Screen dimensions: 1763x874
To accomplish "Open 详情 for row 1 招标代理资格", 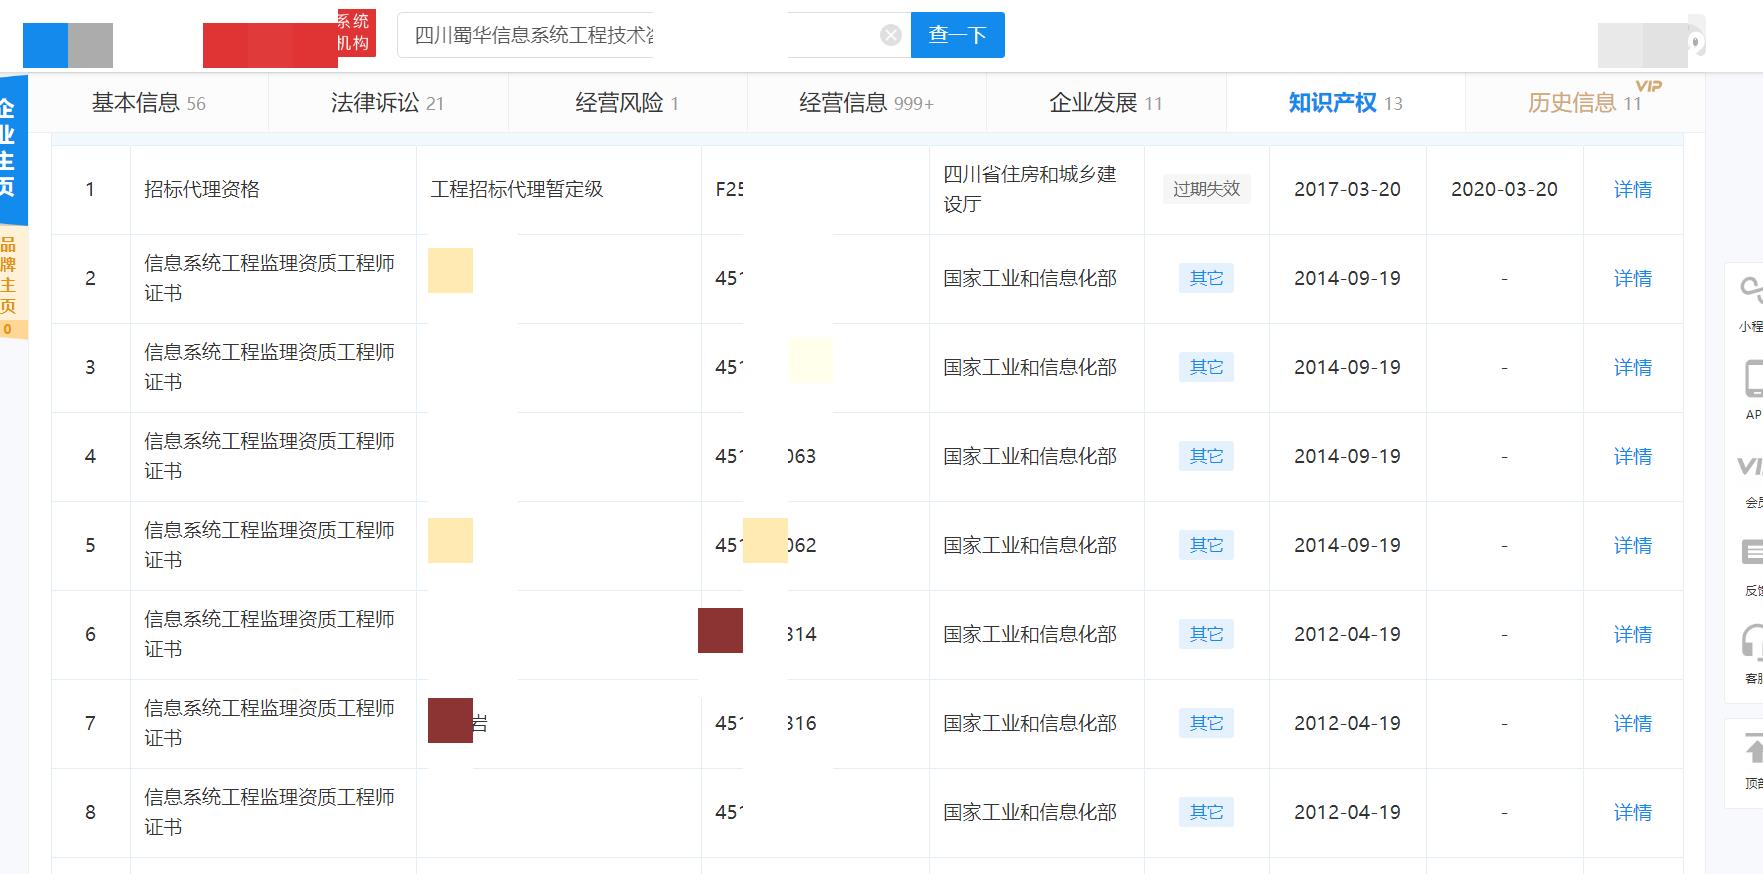I will 1632,190.
